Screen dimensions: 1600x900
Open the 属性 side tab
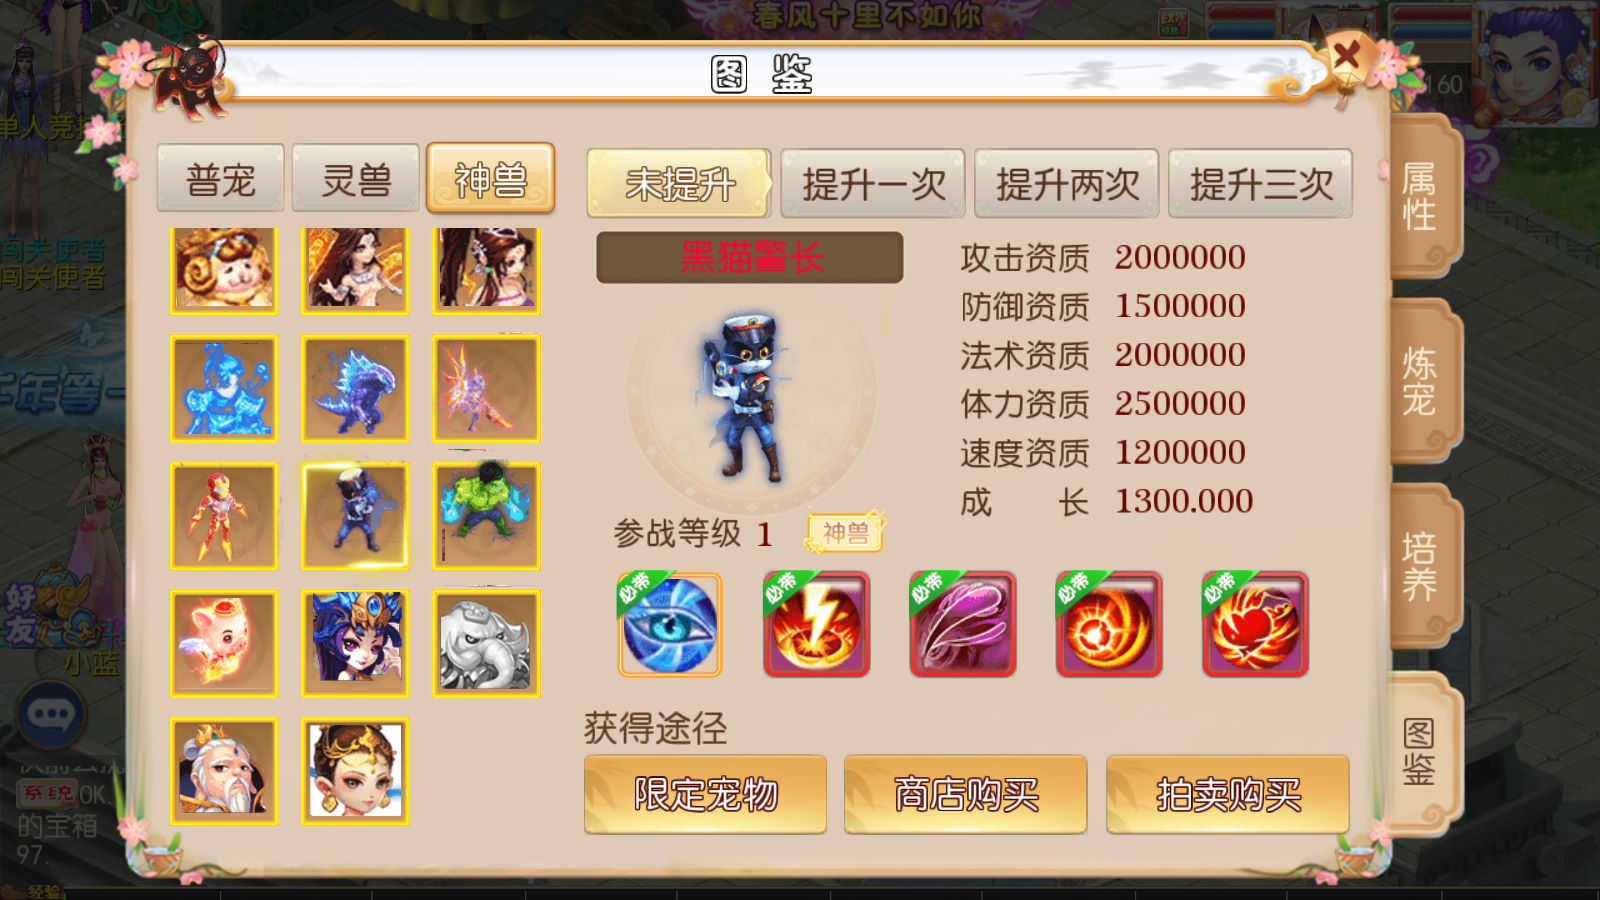click(x=1422, y=196)
